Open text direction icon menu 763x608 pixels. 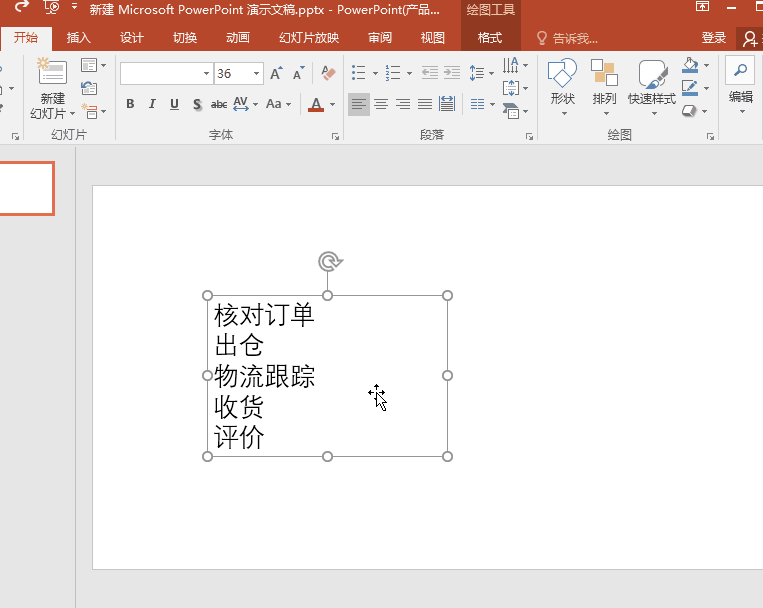pos(515,65)
